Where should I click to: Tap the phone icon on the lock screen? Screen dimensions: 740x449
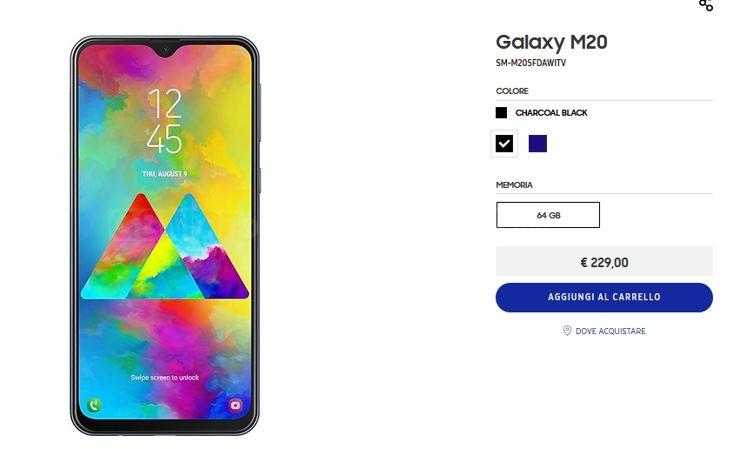pos(93,405)
